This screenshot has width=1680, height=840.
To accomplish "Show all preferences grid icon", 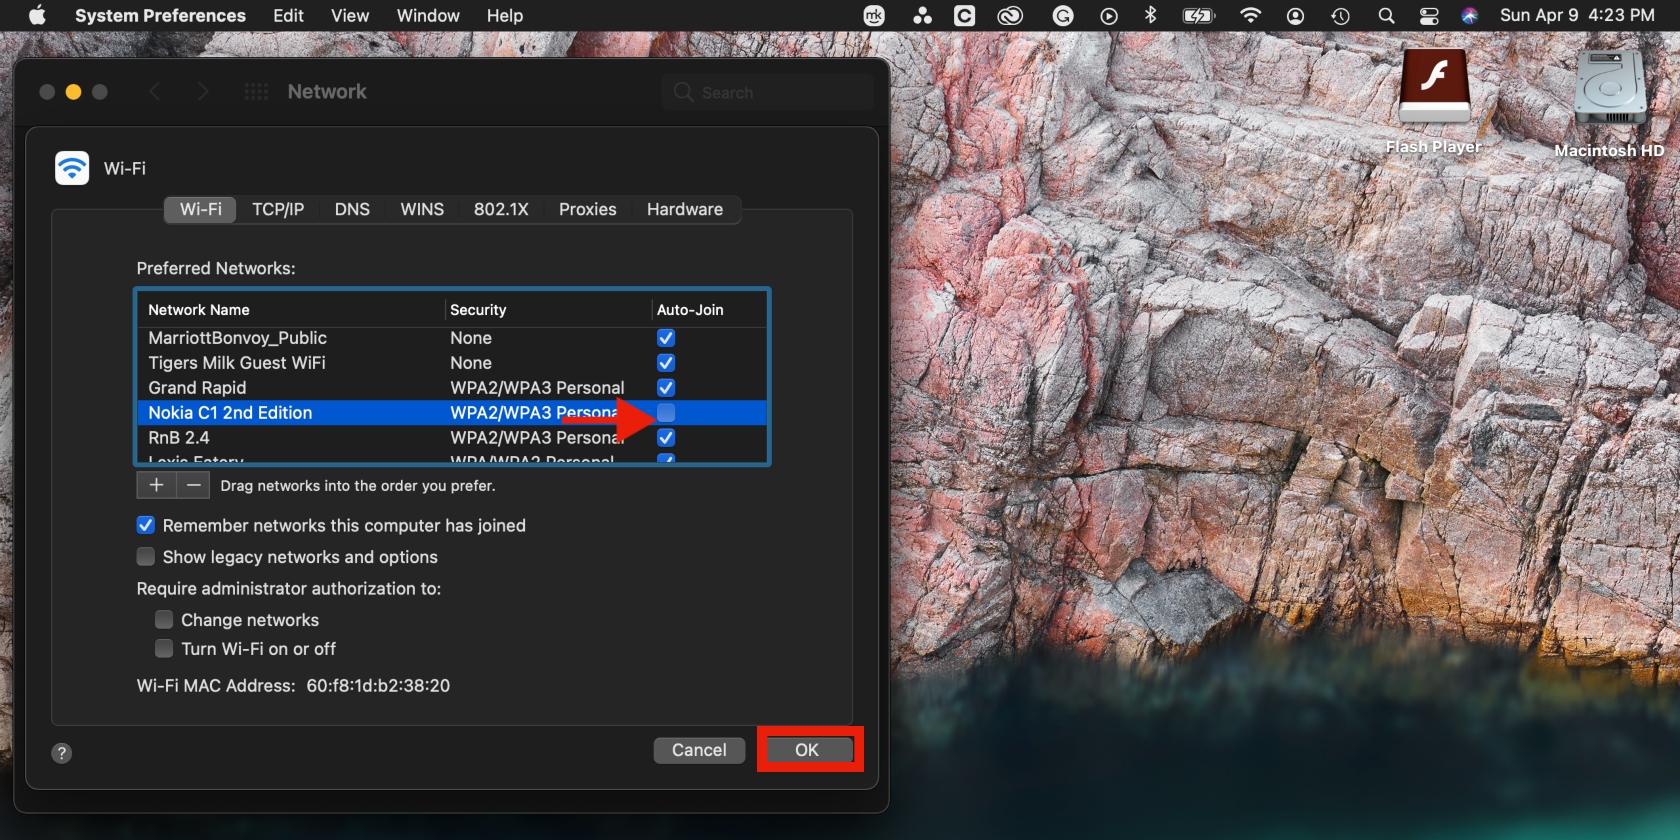I will coord(256,92).
